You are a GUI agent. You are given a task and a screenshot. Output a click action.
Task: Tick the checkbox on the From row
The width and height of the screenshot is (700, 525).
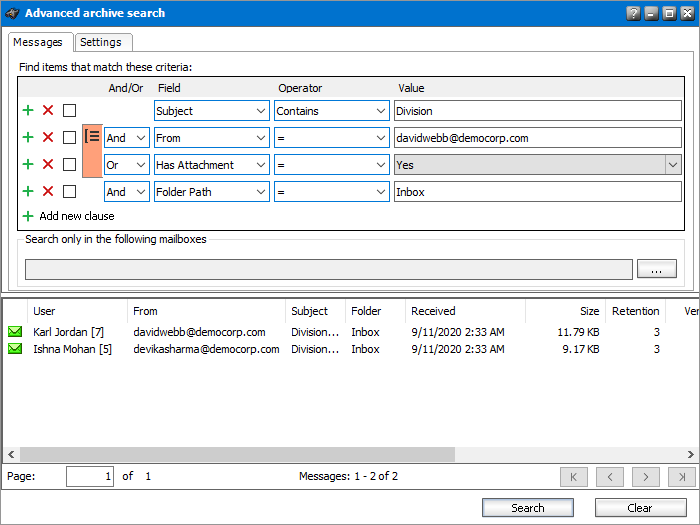click(x=69, y=138)
